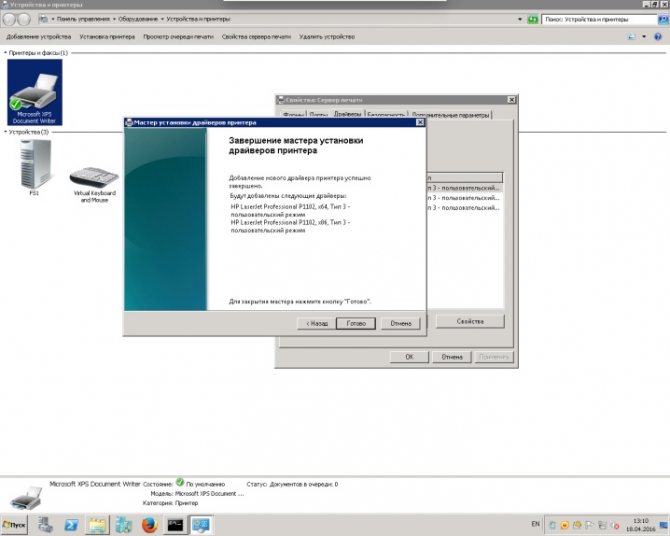This screenshot has width=670, height=536.
Task: Collapse the Принтеры и факсы group
Action: pyautogui.click(x=5, y=53)
